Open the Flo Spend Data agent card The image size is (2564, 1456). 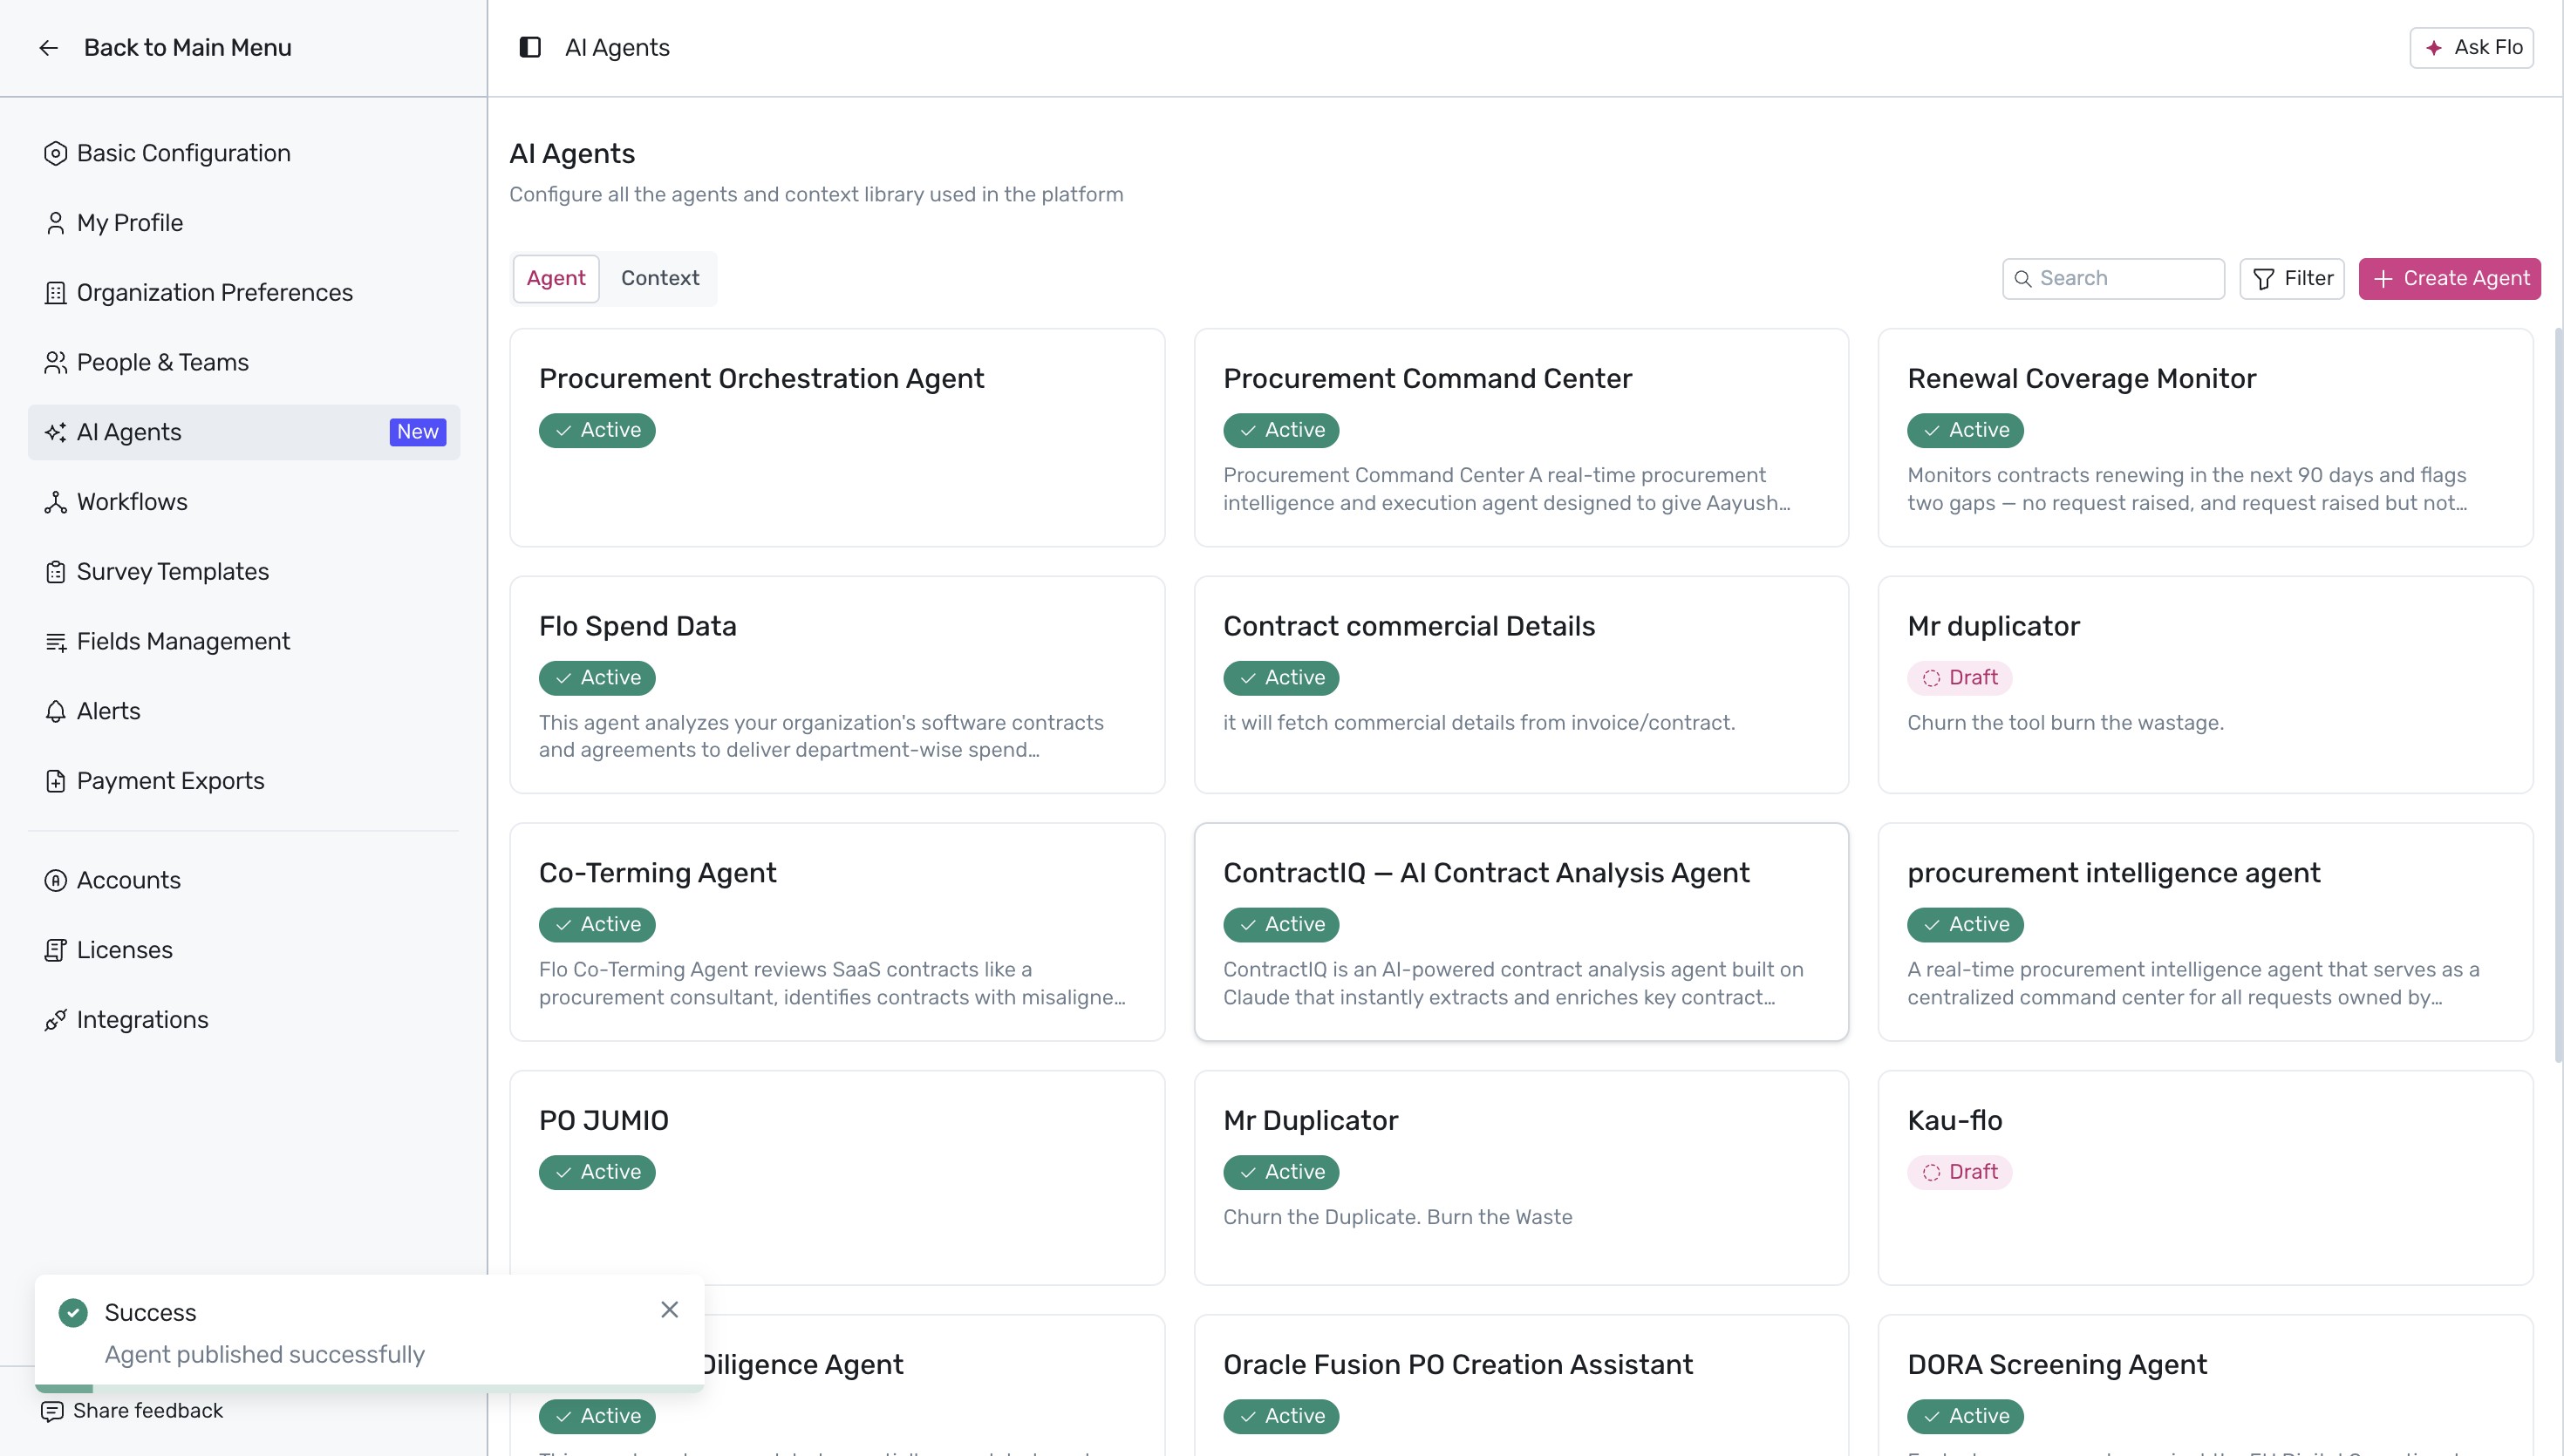[837, 685]
